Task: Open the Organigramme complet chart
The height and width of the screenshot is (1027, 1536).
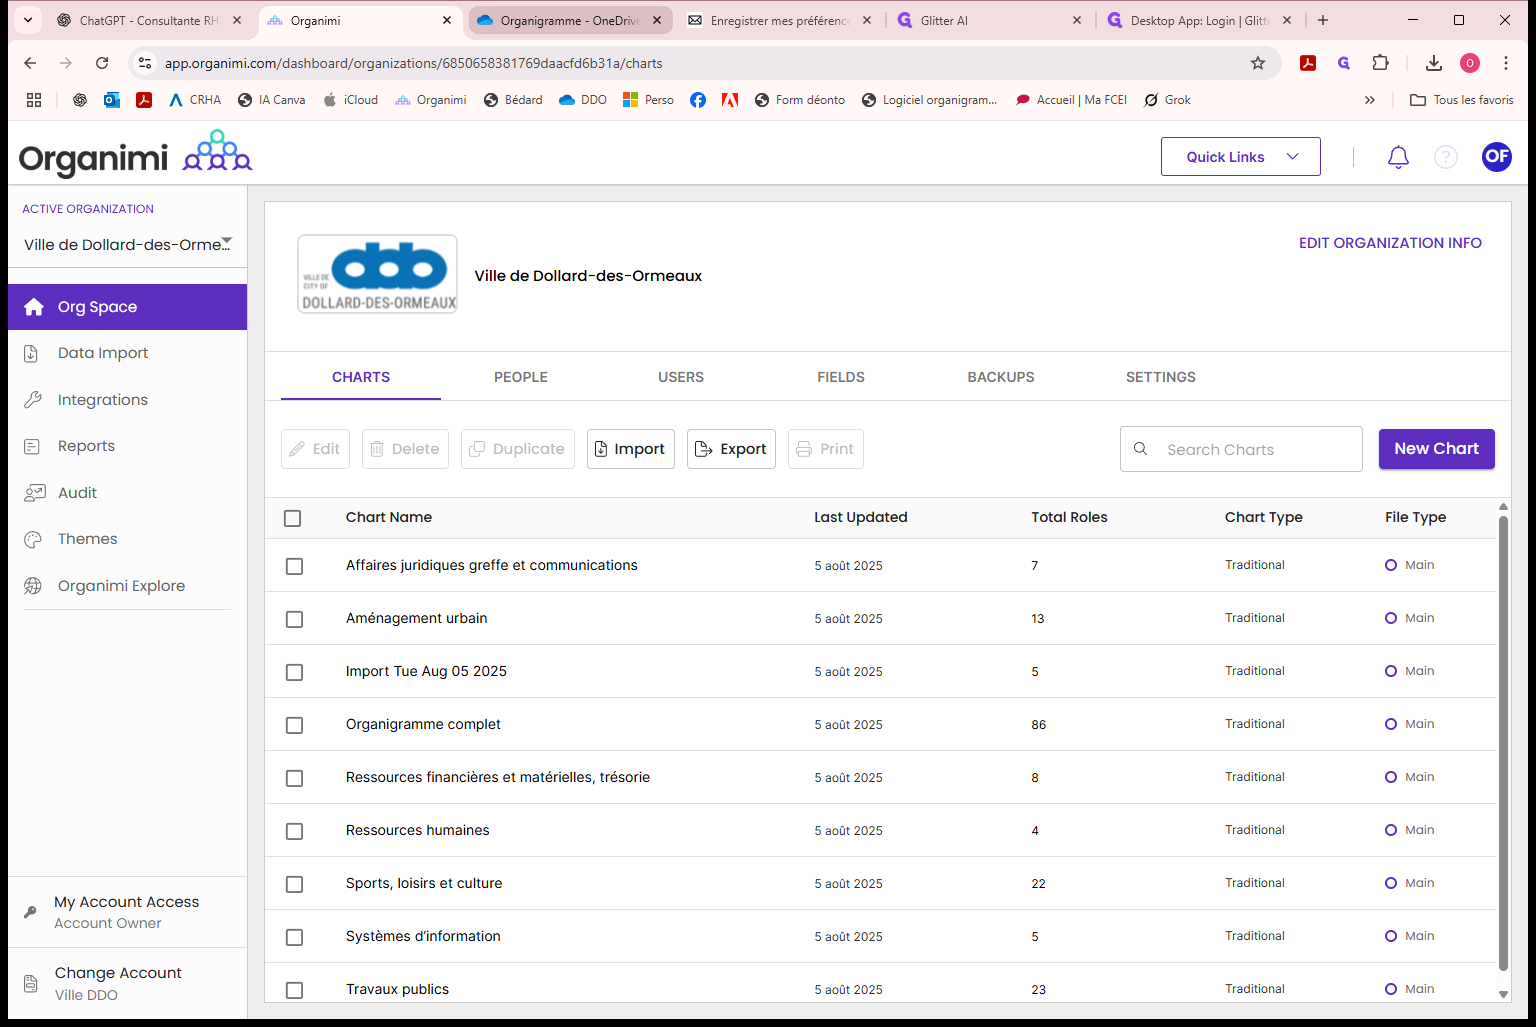Action: 423,724
